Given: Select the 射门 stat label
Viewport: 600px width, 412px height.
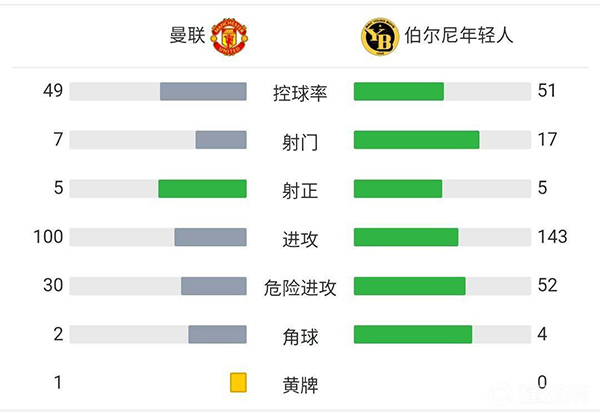Looking at the screenshot, I should pyautogui.click(x=300, y=141).
